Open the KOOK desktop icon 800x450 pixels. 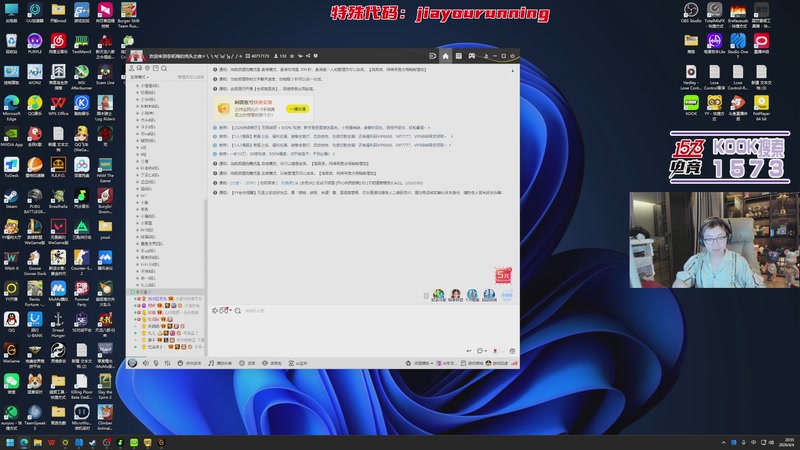point(691,106)
